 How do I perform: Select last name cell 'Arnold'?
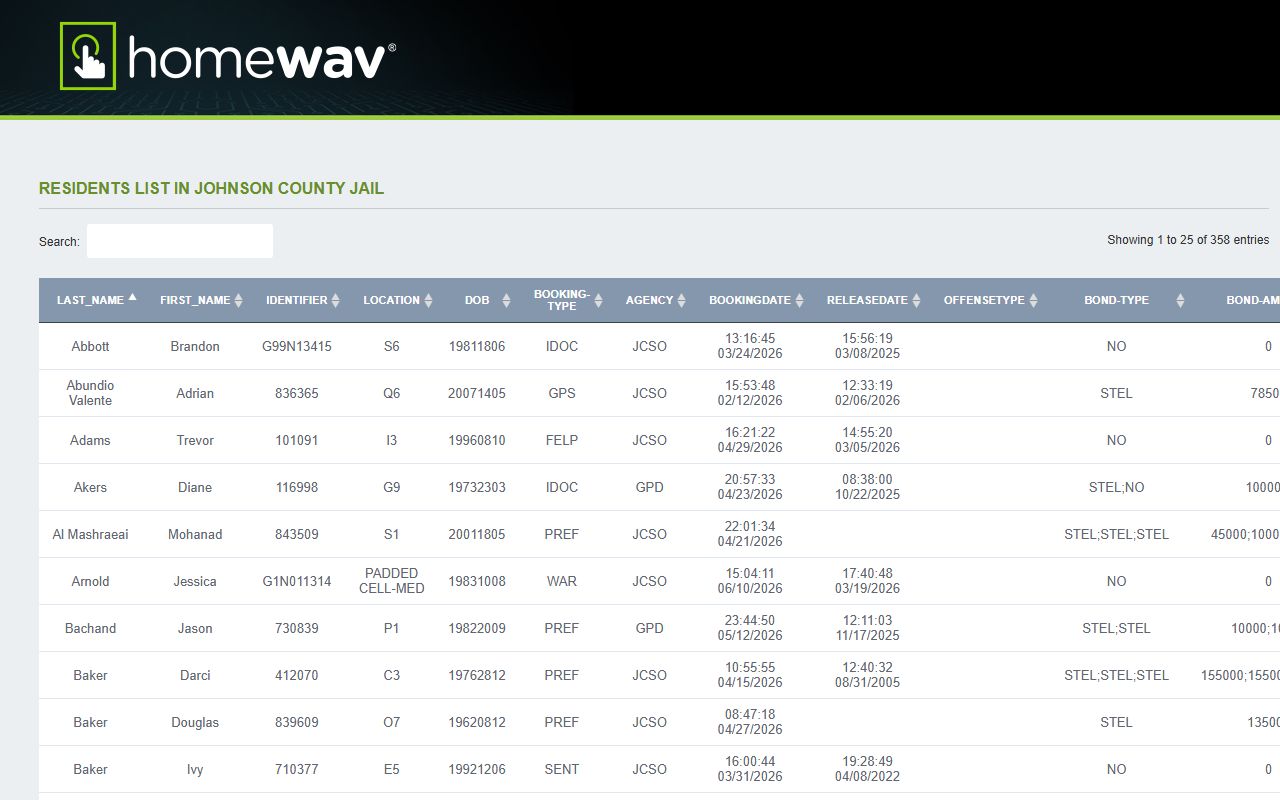tap(90, 581)
